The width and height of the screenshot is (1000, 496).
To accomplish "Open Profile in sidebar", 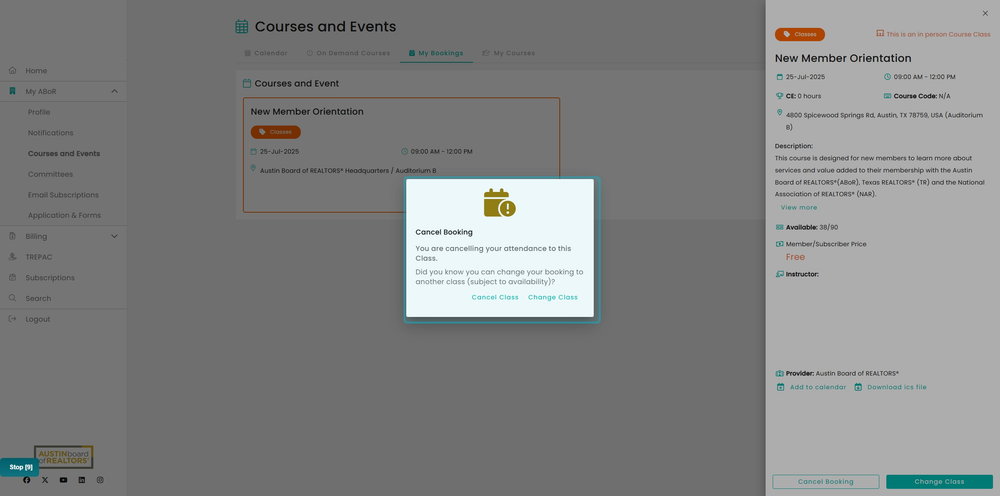I will click(39, 112).
